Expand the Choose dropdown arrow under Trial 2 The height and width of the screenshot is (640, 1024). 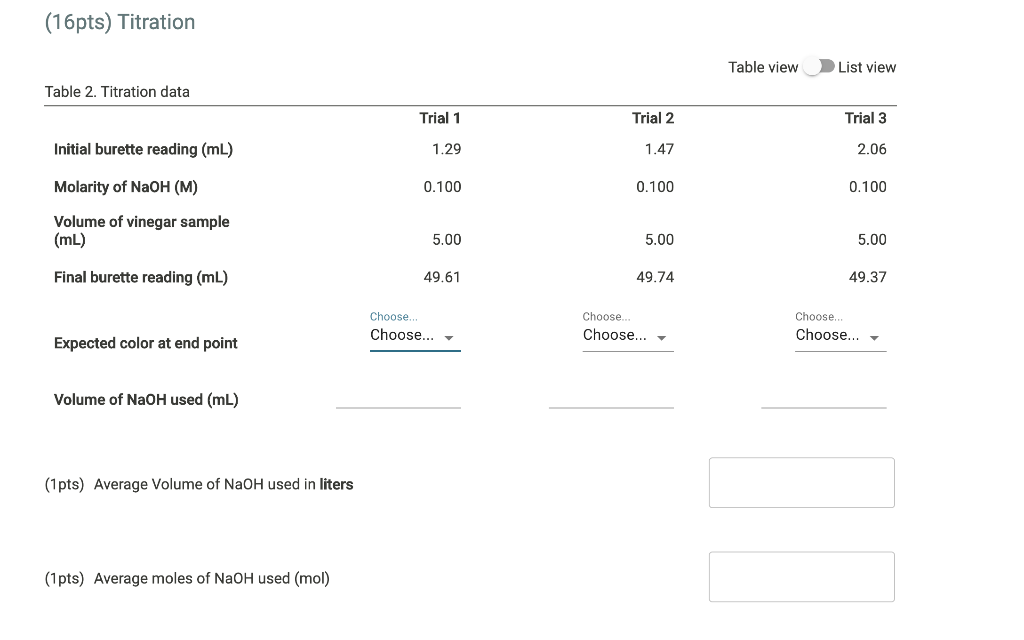[x=662, y=337]
